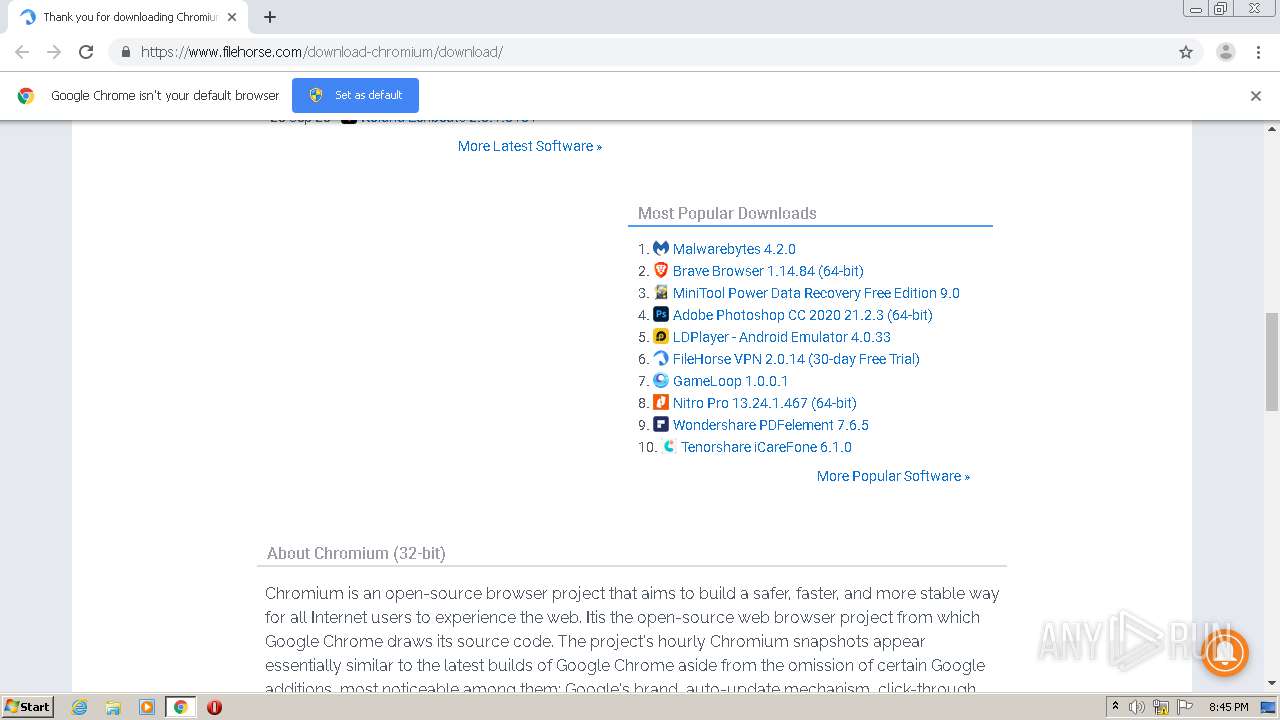Click the orange notification bell icon

pos(1225,653)
